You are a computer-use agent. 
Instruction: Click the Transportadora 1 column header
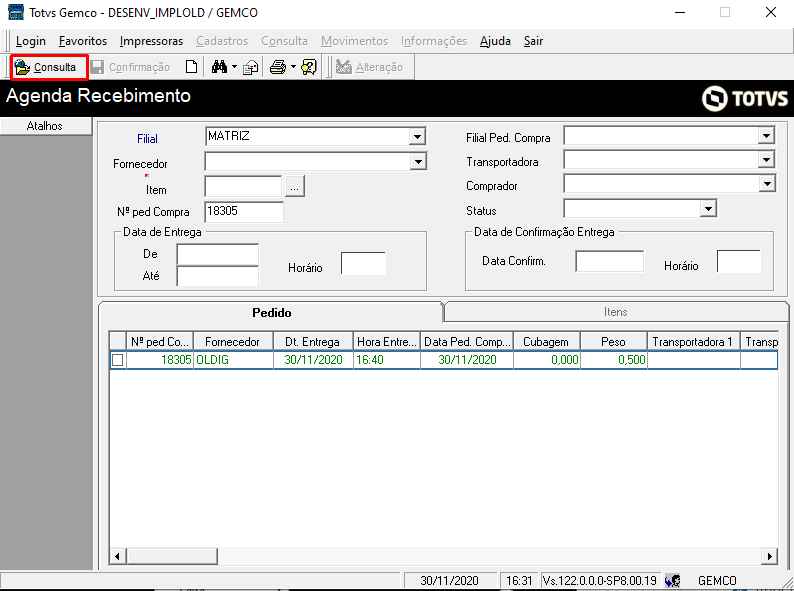pos(693,342)
